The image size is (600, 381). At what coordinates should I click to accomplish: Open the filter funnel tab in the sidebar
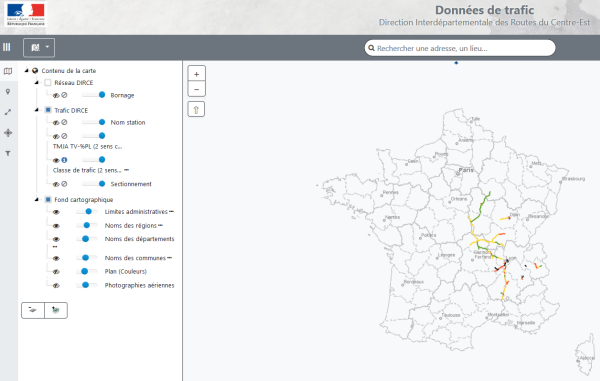click(8, 153)
